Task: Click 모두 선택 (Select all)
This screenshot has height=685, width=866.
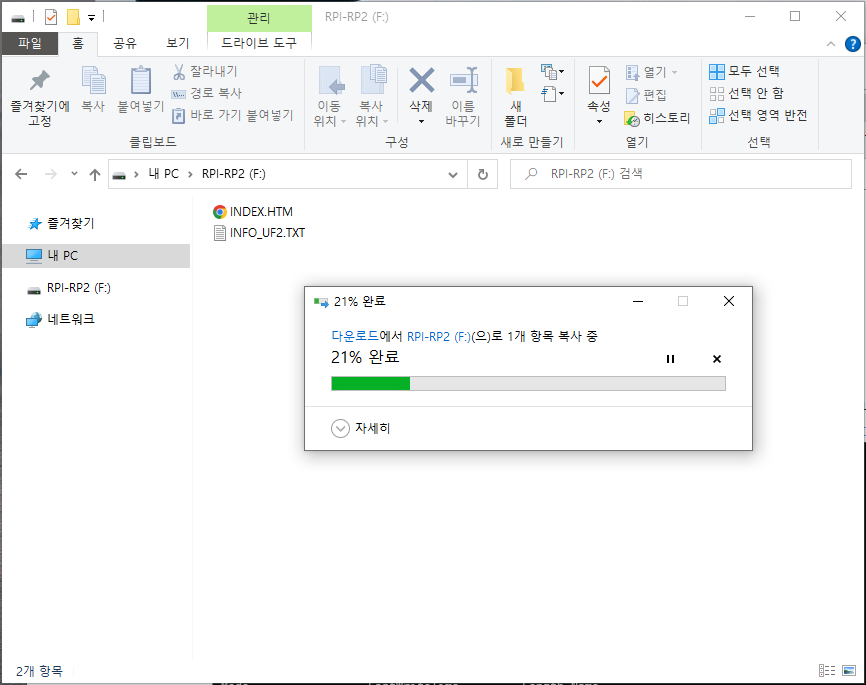Action: tap(744, 71)
